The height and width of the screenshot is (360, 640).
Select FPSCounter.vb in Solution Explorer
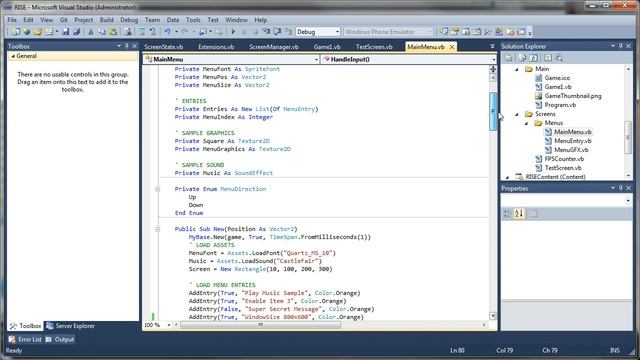tap(564, 159)
